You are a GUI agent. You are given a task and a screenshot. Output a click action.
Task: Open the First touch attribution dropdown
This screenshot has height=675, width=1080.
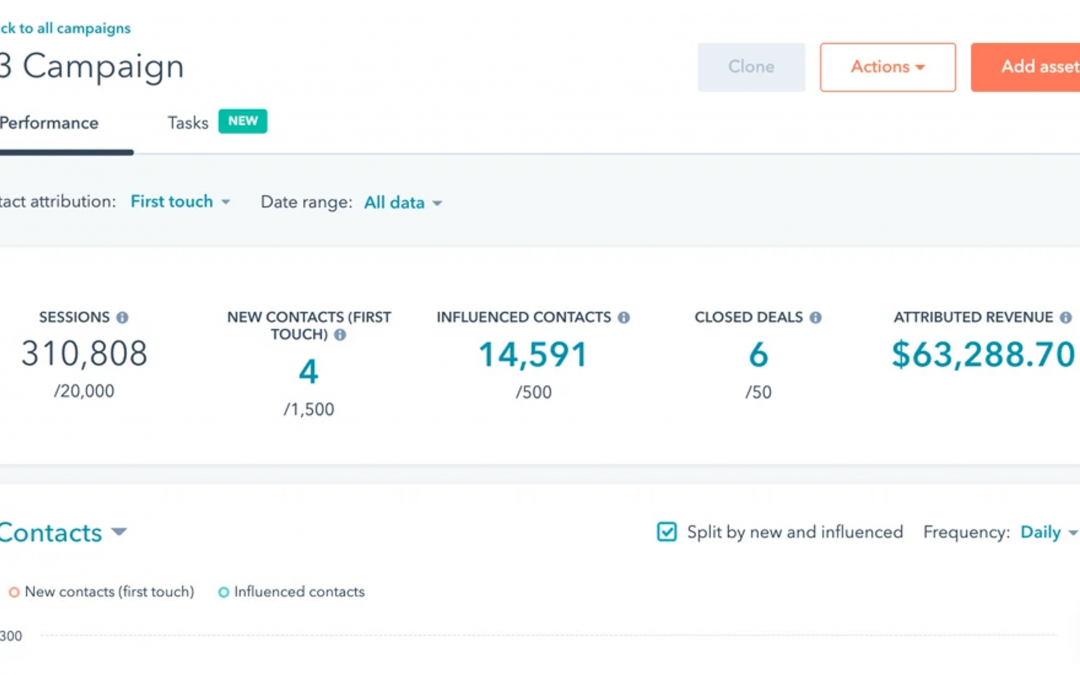click(x=180, y=201)
